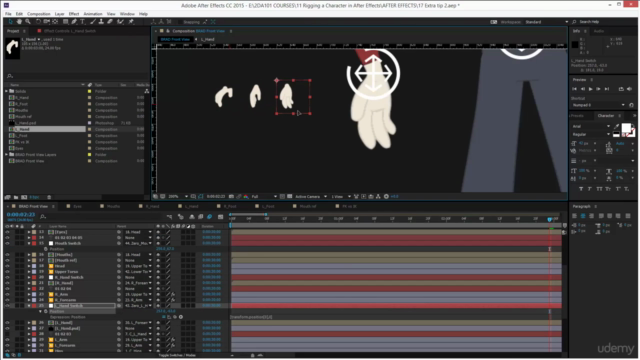Select the Pan Behind anchor point tool

(x=55, y=22)
